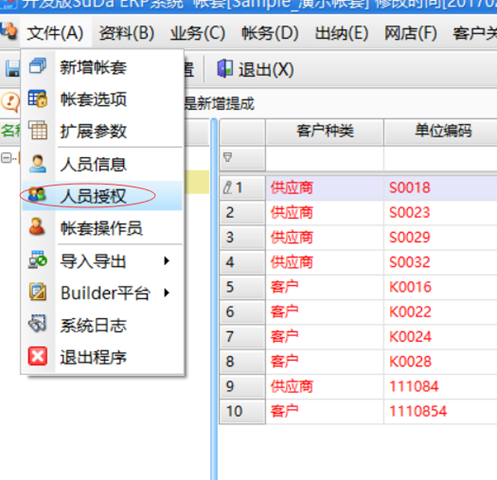Image resolution: width=497 pixels, height=480 pixels.
Task: Choose 帐套选项 from the menu
Action: [102, 99]
